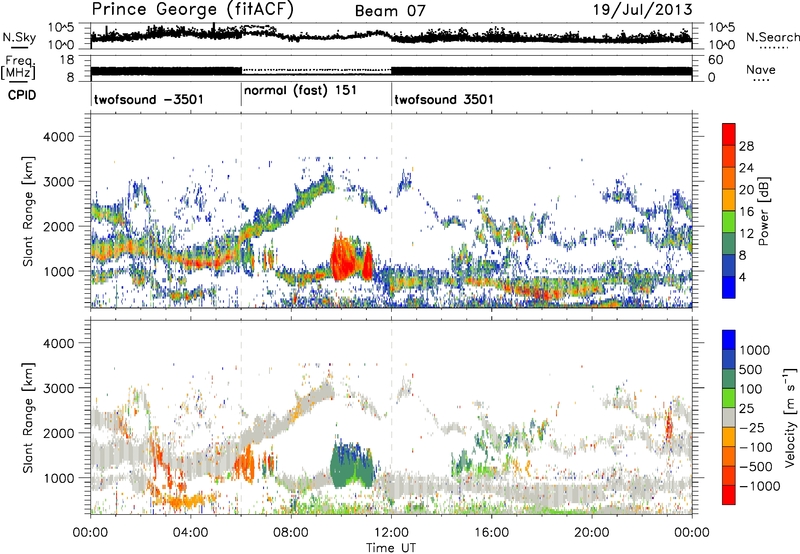Click the '08:00' time axis label
Image resolution: width=800 pixels, height=554 pixels.
(291, 532)
